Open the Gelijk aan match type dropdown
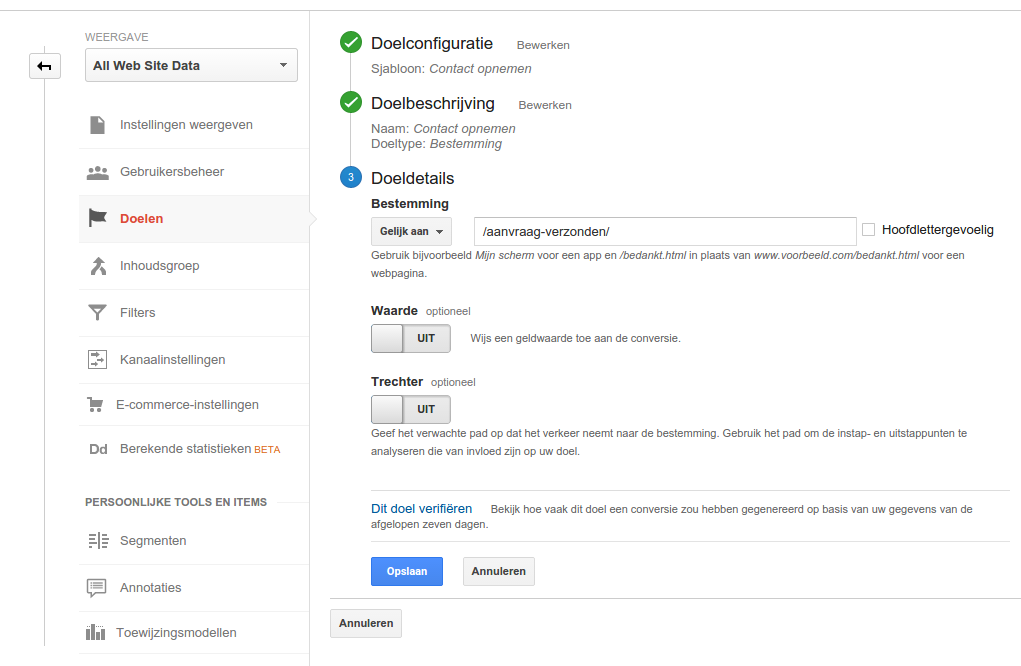 point(411,232)
